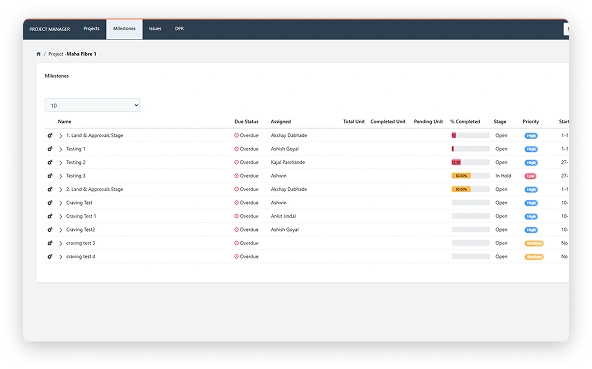The height and width of the screenshot is (369, 592).
Task: Click action icon for Testing 1 row
Action: tap(50, 149)
